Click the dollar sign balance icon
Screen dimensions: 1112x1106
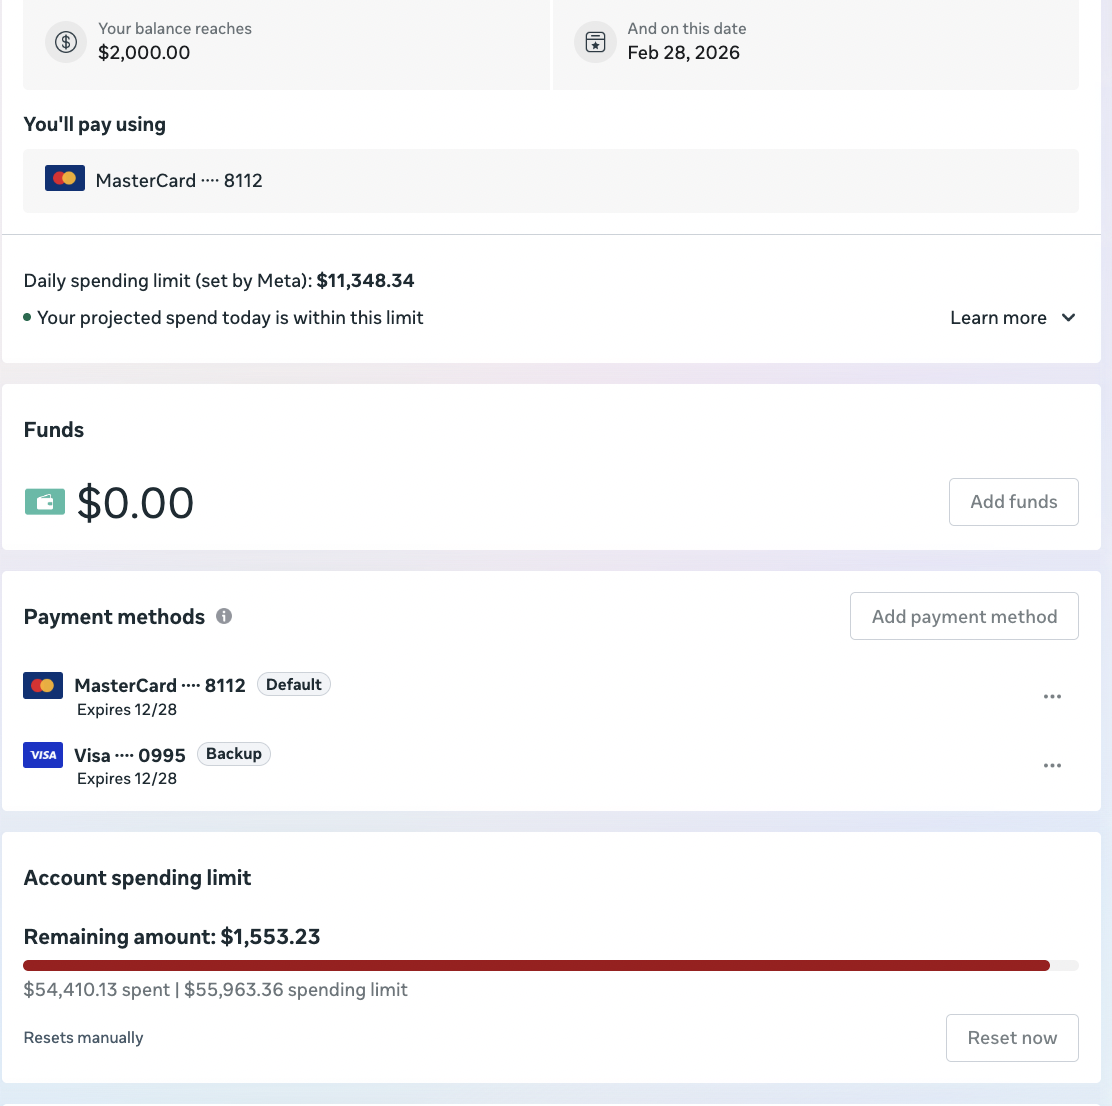pos(66,42)
